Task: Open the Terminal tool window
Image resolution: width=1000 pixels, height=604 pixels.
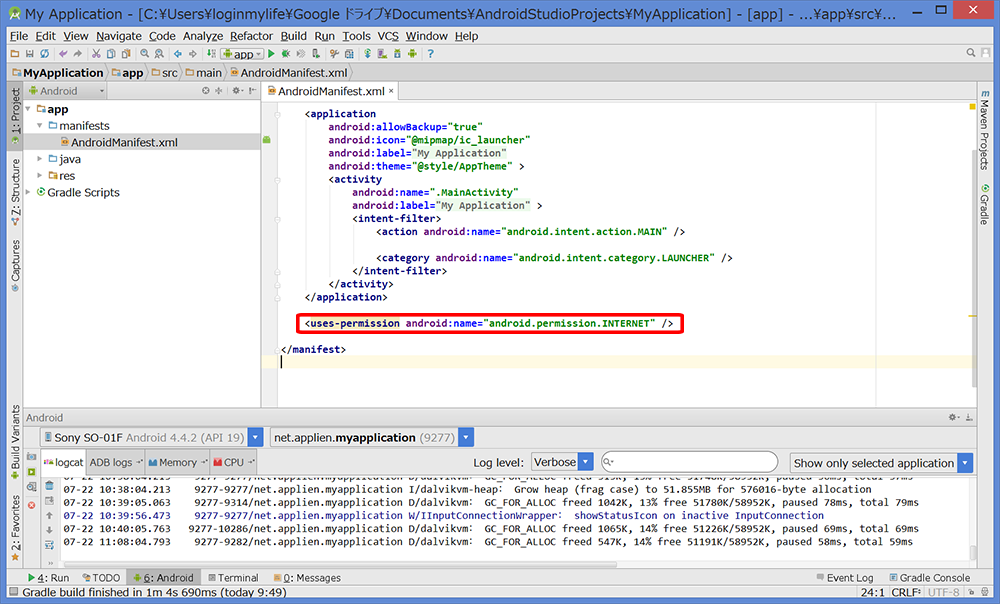Action: [233, 577]
